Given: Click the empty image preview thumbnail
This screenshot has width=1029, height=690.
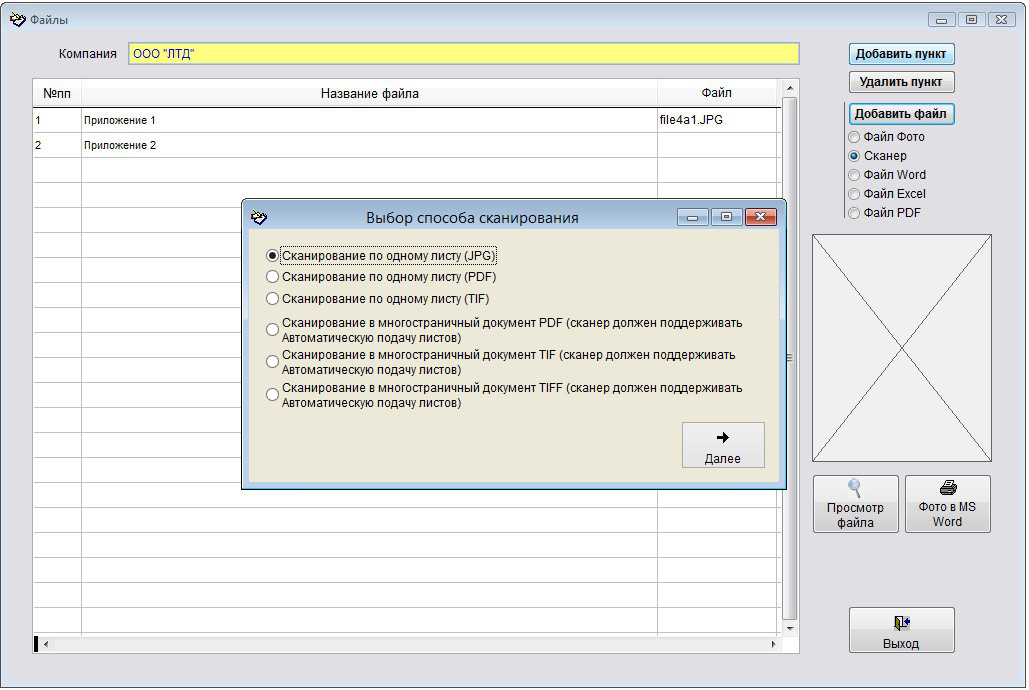Looking at the screenshot, I should pos(901,348).
